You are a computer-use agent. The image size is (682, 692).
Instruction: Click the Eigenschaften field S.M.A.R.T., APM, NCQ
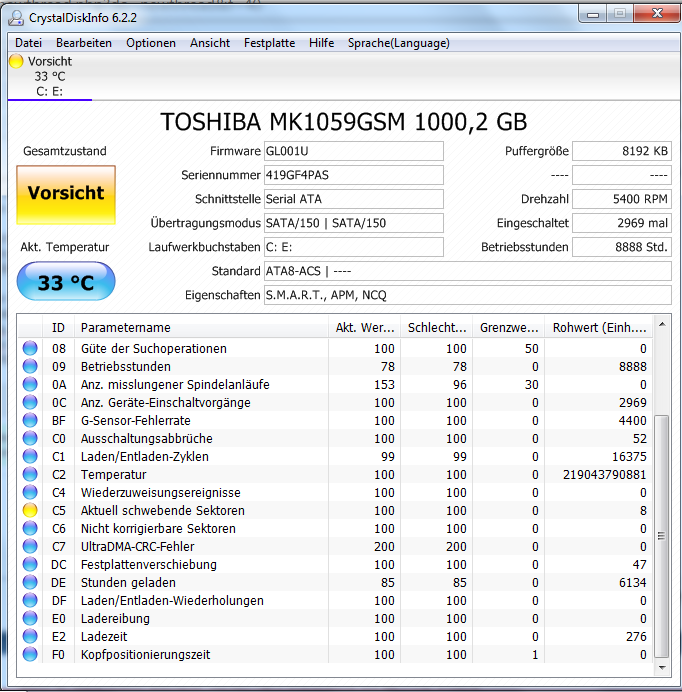click(x=467, y=295)
